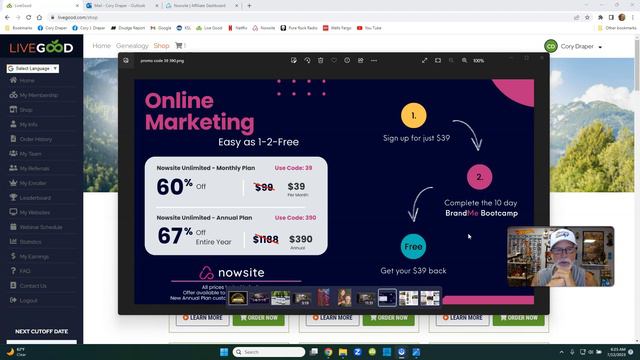Open the Netflix bookmark
This screenshot has width=640, height=360.
click(x=238, y=28)
